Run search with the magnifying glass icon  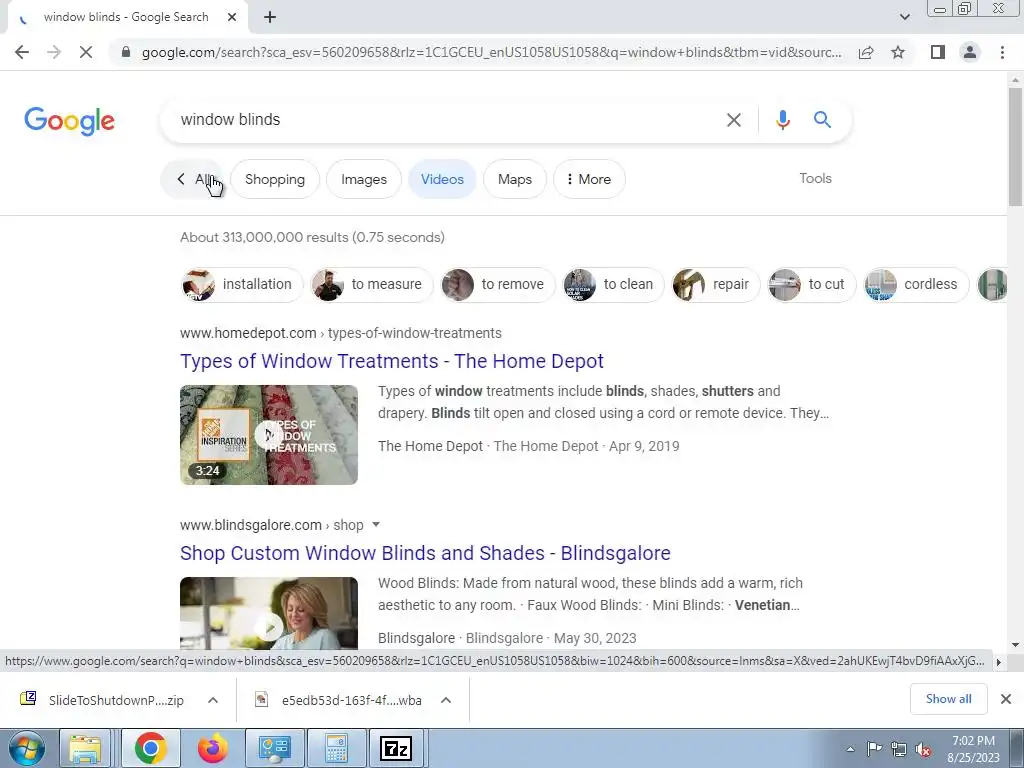(x=822, y=120)
